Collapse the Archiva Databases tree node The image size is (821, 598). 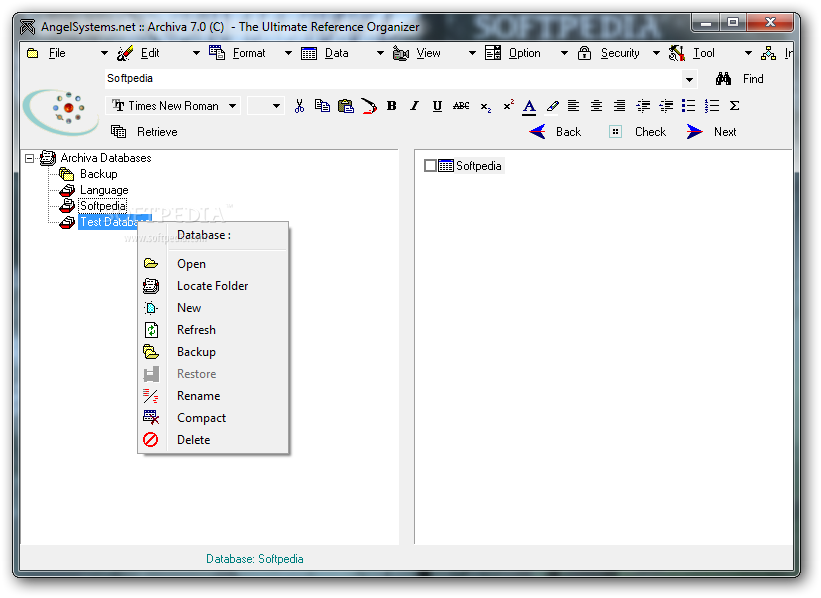click(x=29, y=158)
